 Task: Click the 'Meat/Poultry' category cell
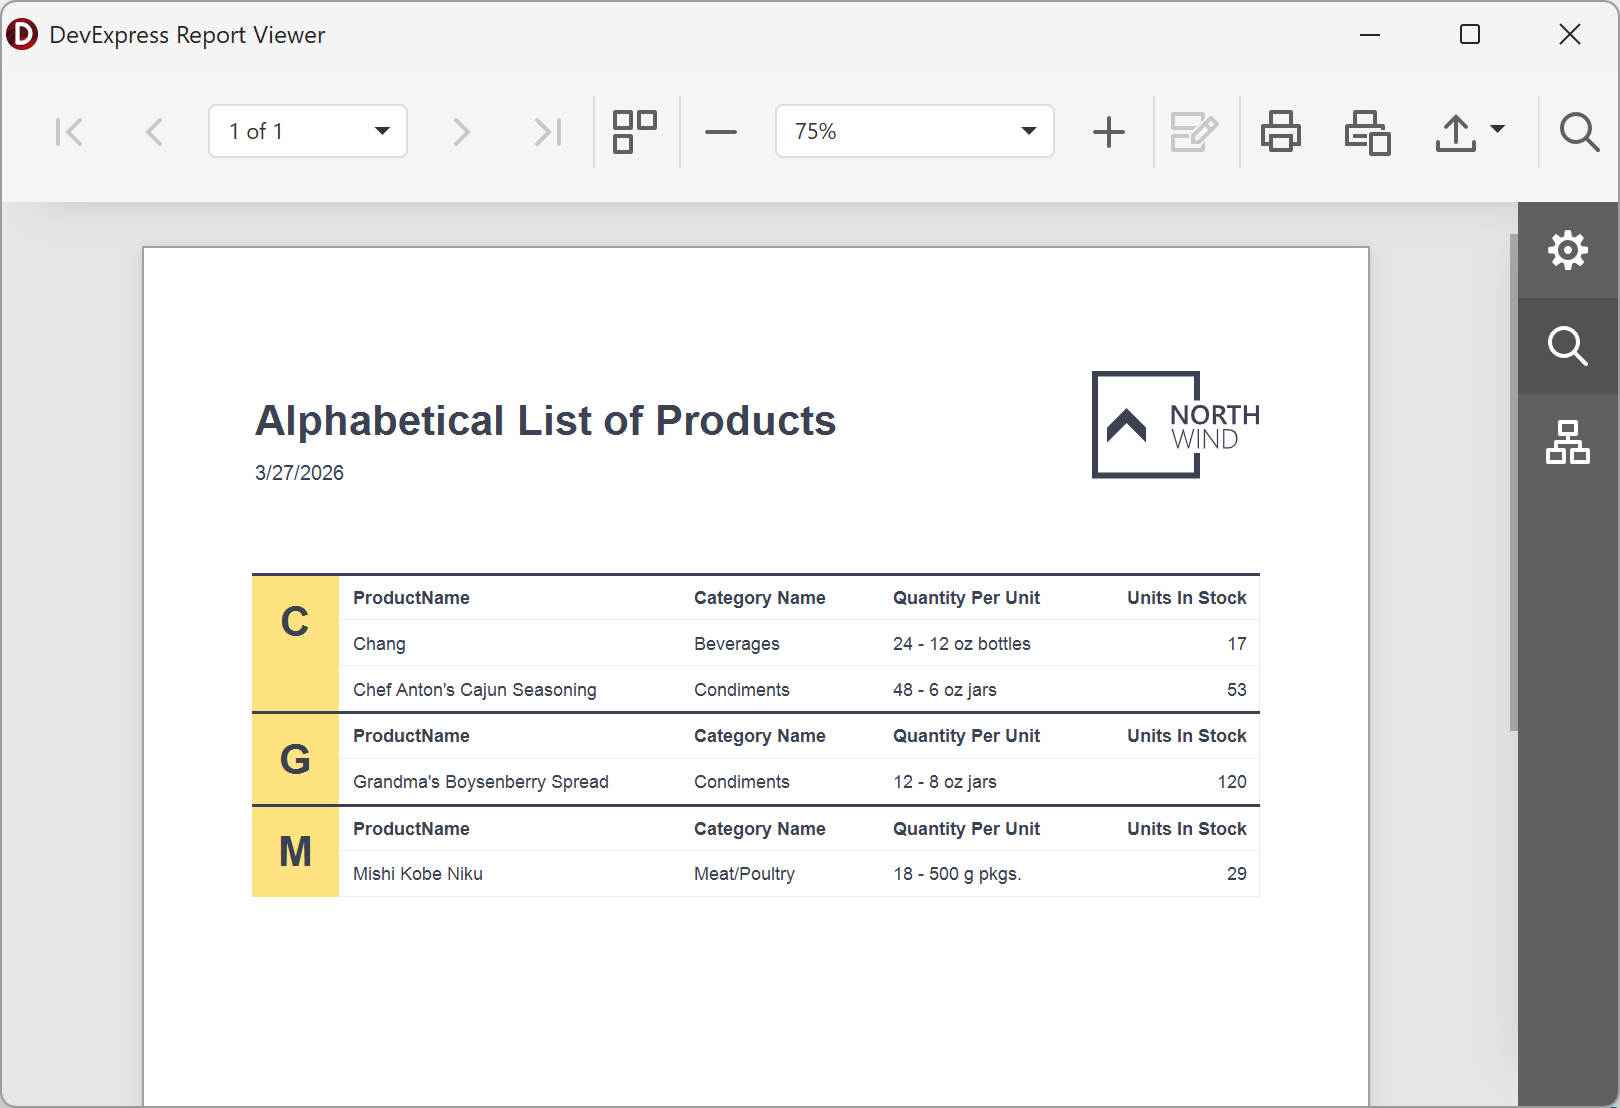pos(744,874)
